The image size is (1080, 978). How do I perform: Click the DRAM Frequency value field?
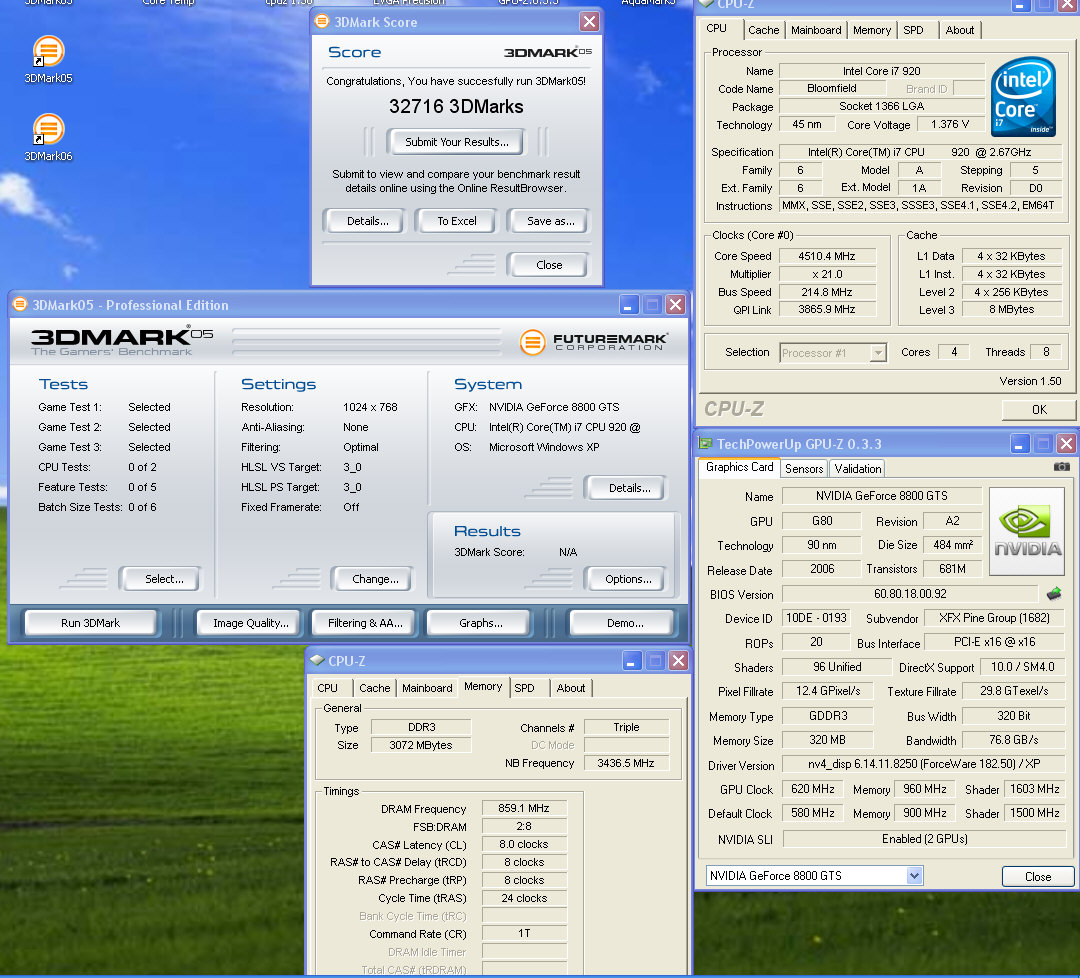click(523, 809)
